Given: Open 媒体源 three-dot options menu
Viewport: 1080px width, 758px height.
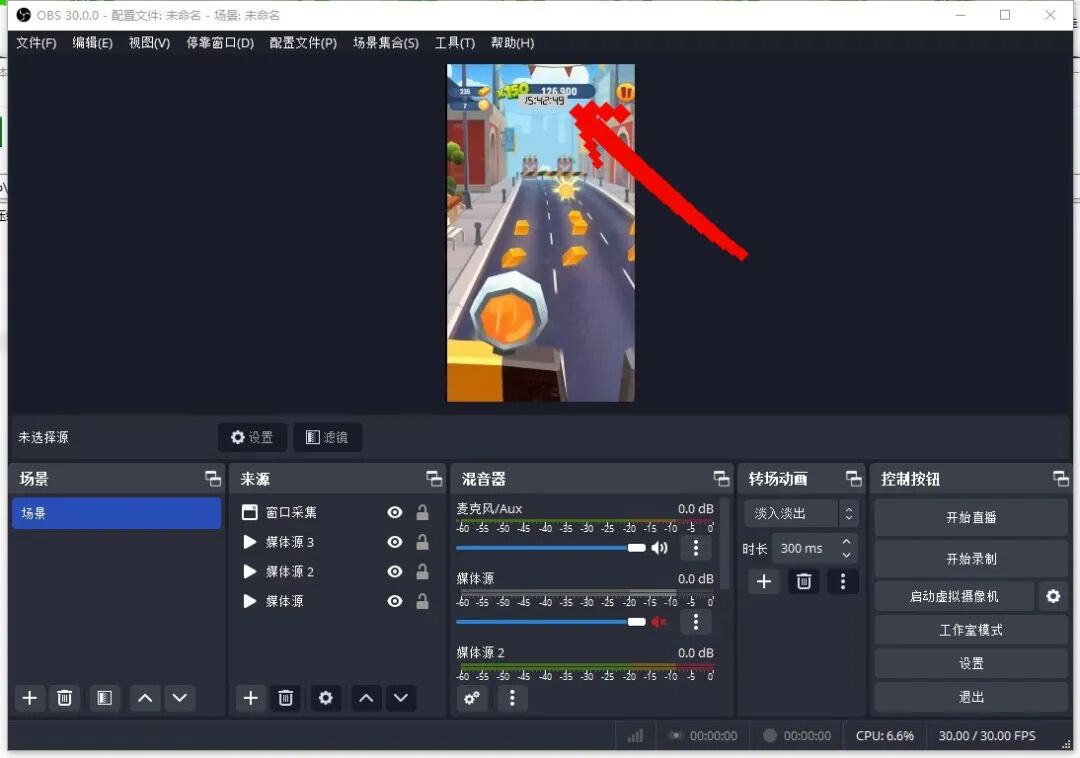Looking at the screenshot, I should (x=696, y=622).
